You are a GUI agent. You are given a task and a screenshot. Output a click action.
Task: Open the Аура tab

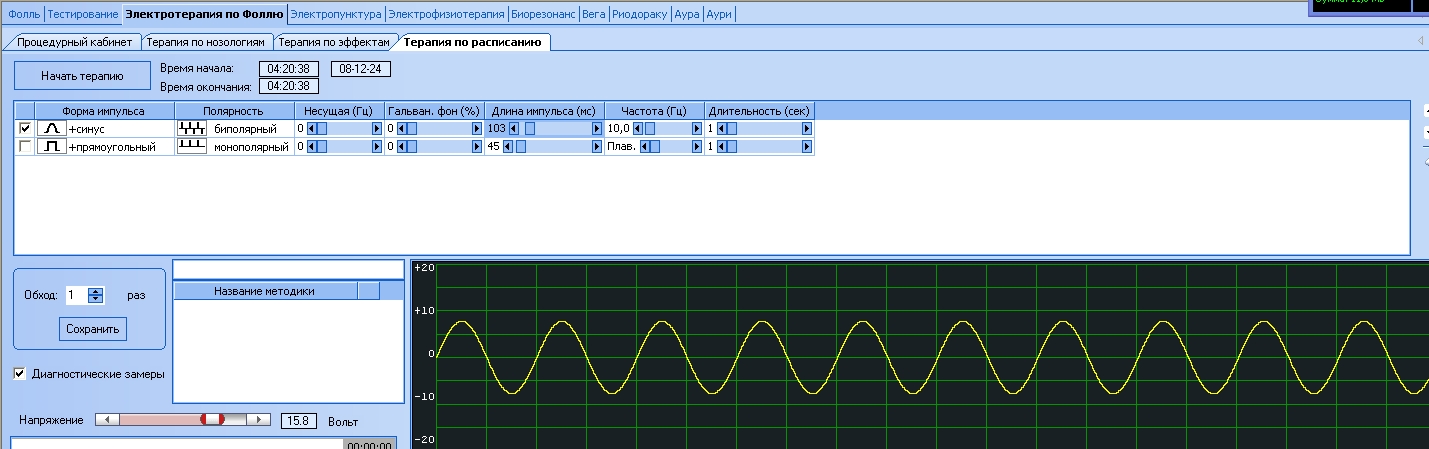click(687, 15)
